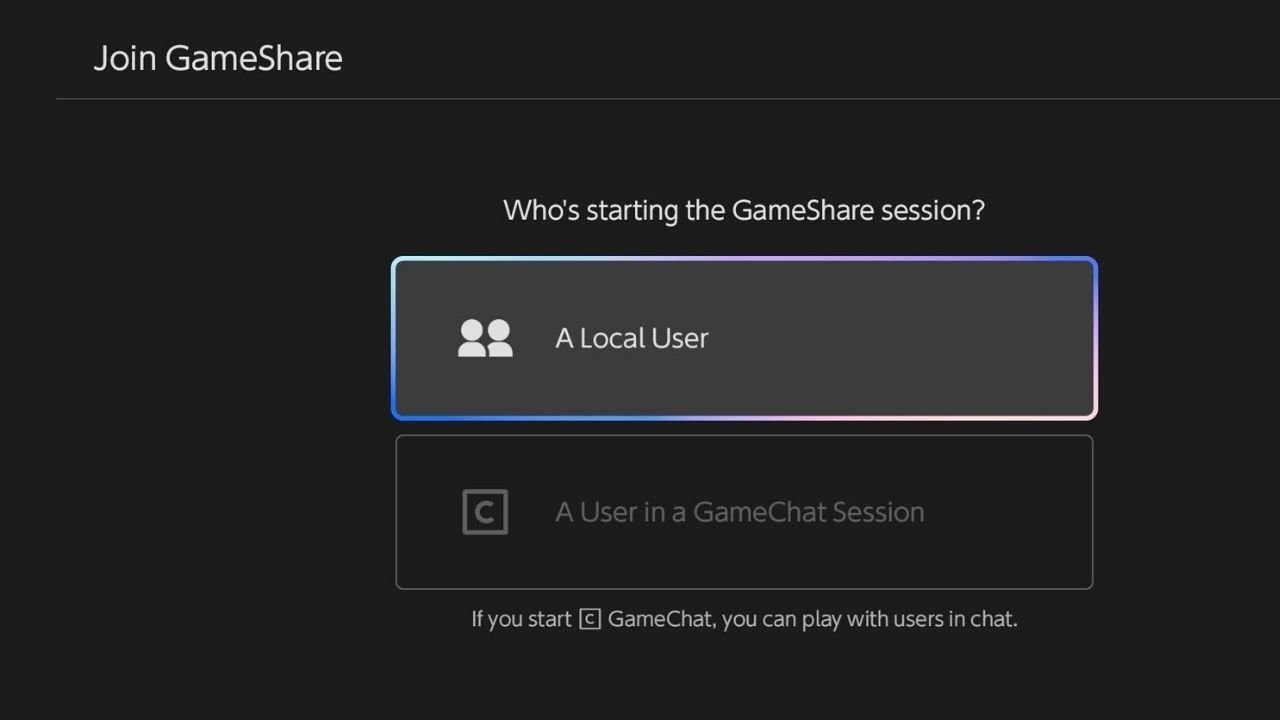Click the gradient border around A Local User
Viewport: 1280px width, 720px height.
point(744,260)
